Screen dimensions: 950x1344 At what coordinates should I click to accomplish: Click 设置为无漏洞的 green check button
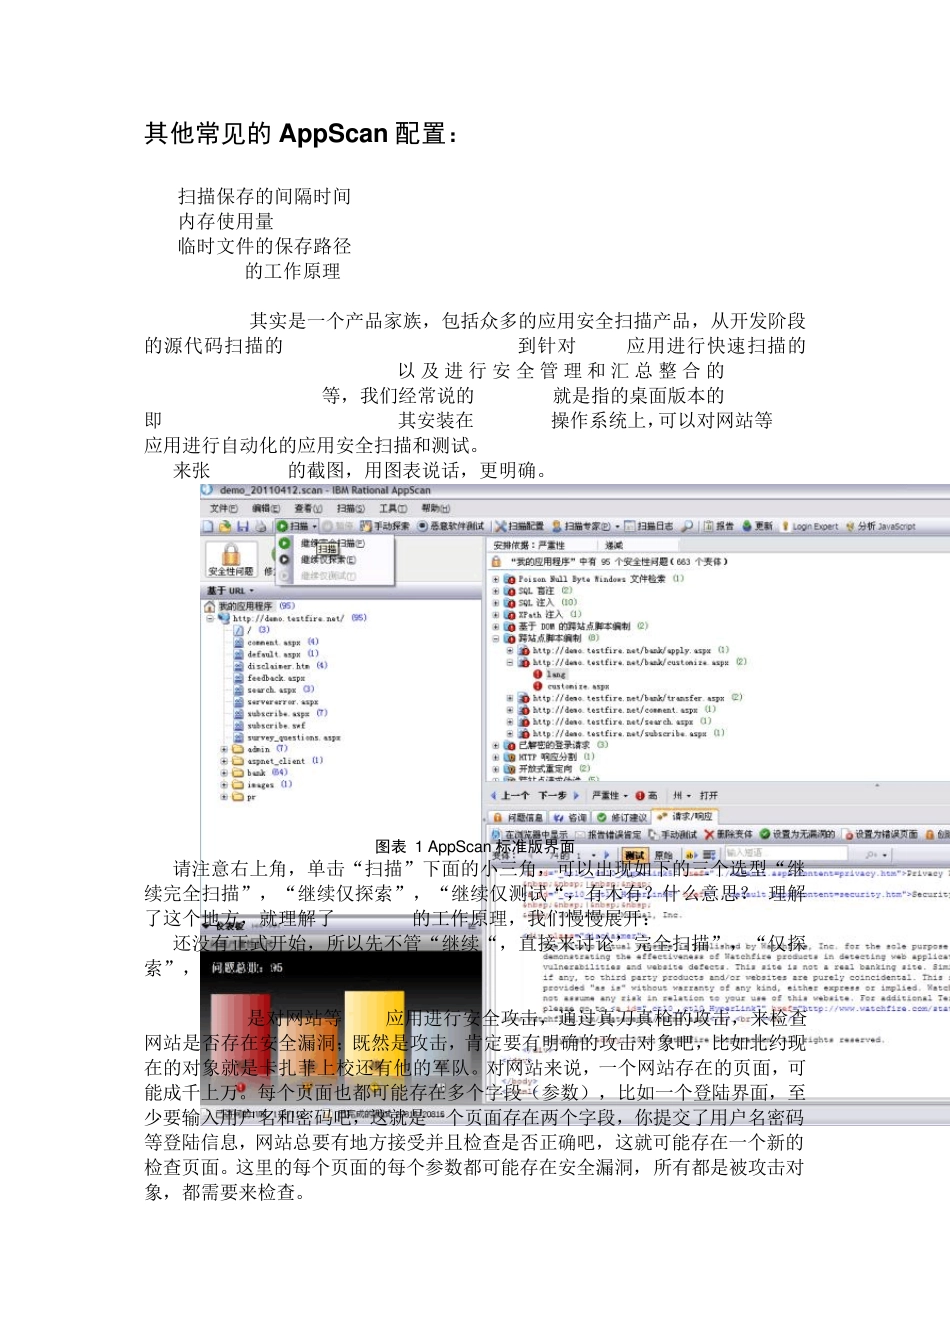[x=797, y=834]
